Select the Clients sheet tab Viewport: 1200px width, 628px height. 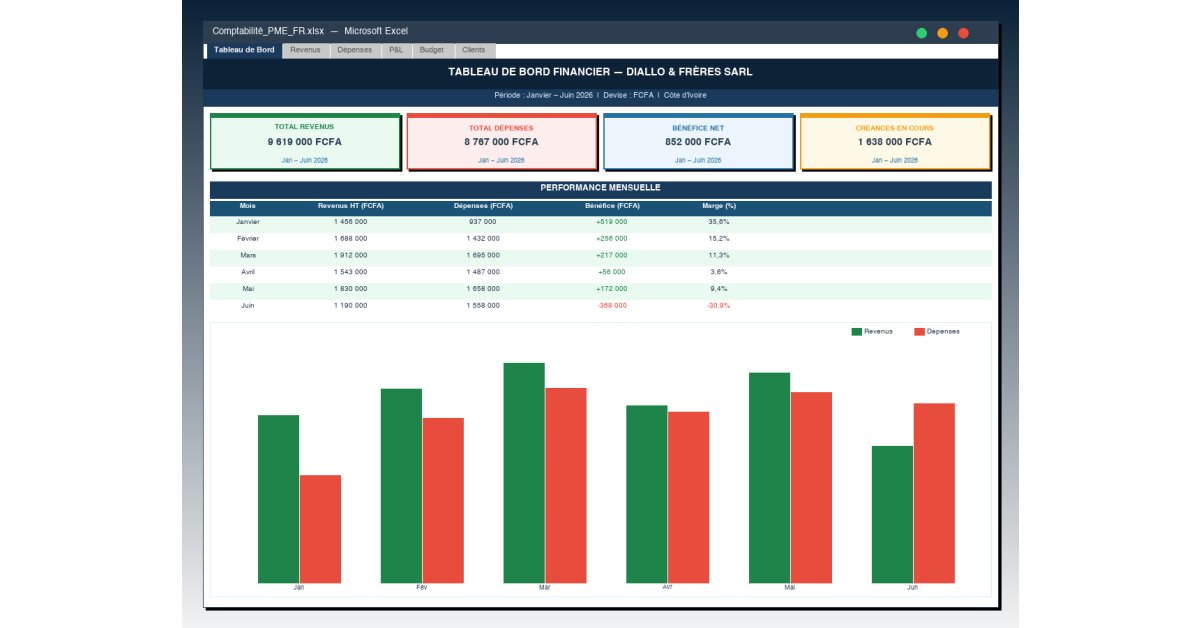pos(474,50)
